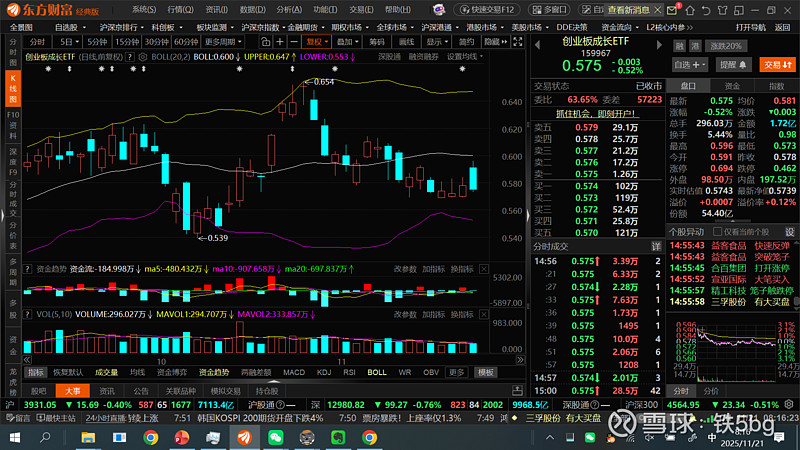800x450 pixels.
Task: Click the 详 detail button for 分时成交
Action: (656, 246)
